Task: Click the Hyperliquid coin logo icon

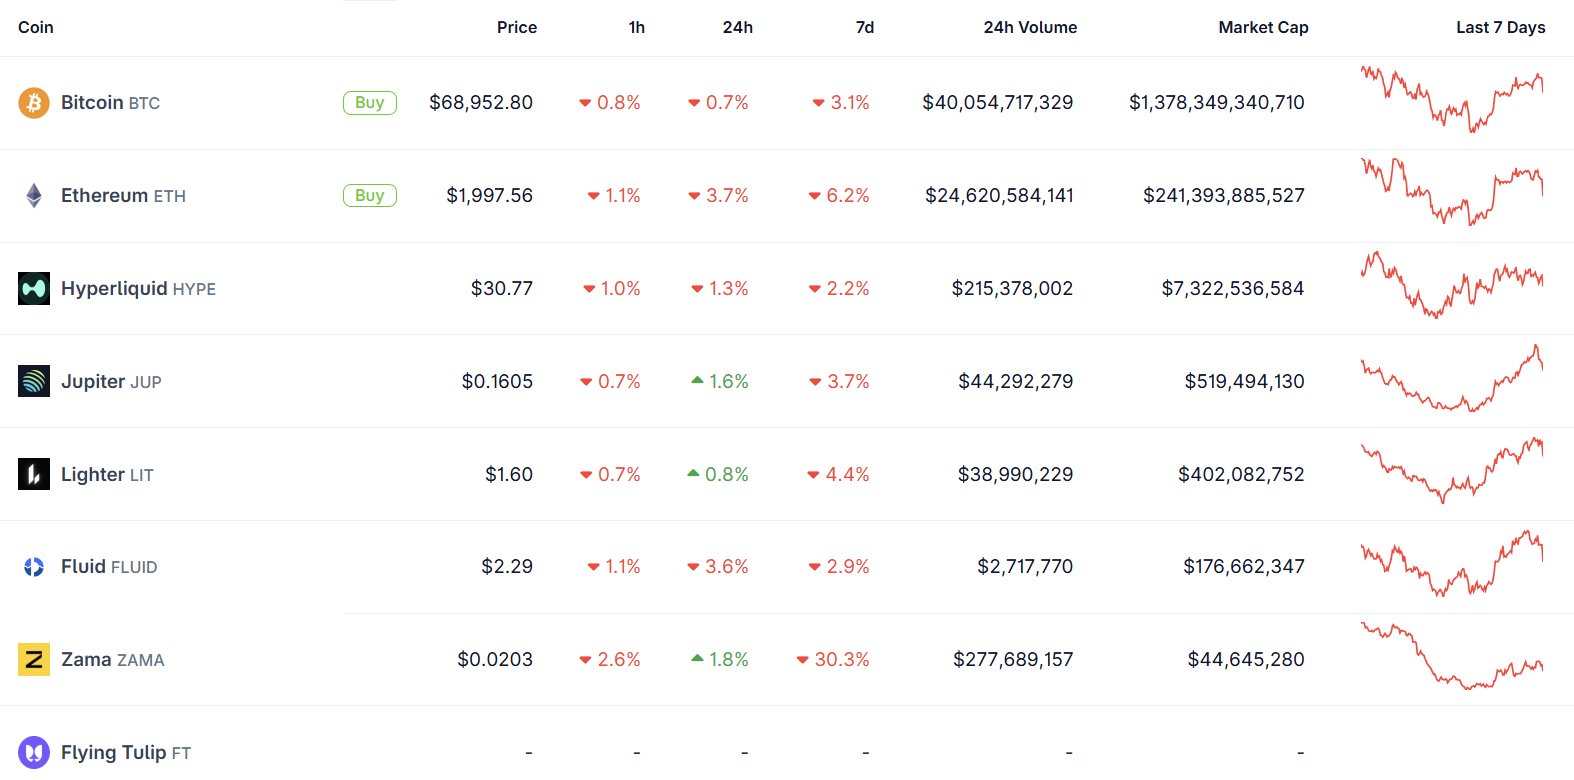Action: 34,289
